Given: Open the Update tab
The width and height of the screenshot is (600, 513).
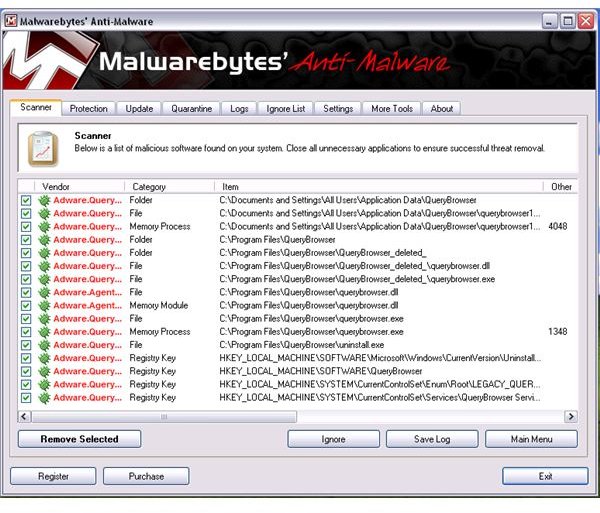Looking at the screenshot, I should click(x=139, y=109).
